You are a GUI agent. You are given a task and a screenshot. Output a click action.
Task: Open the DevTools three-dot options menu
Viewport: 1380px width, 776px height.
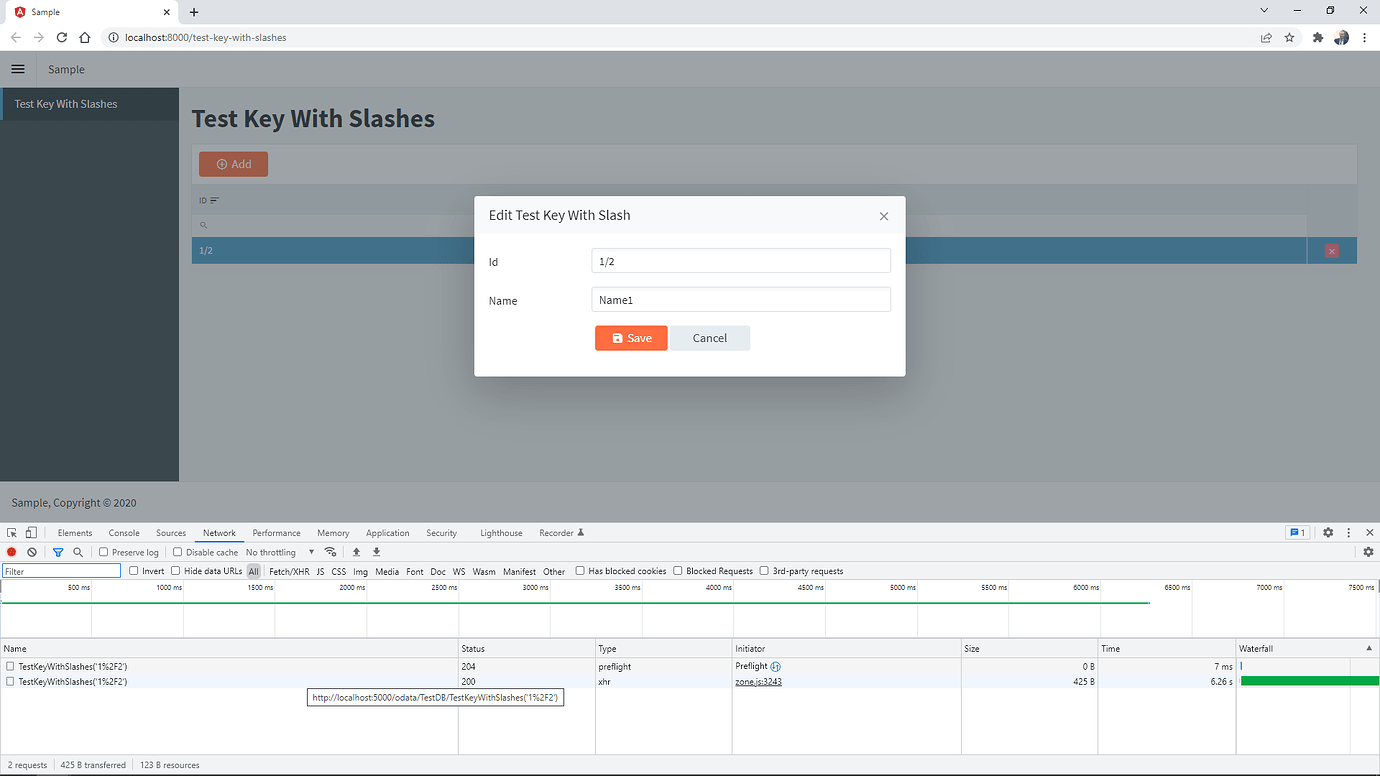pyautogui.click(x=1348, y=532)
